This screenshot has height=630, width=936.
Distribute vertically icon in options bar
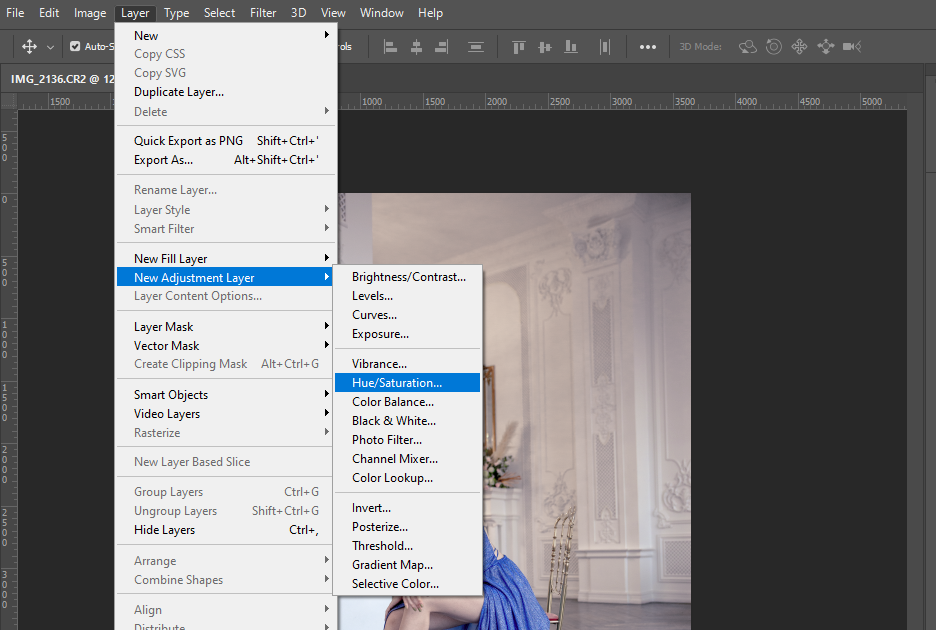pyautogui.click(x=476, y=47)
